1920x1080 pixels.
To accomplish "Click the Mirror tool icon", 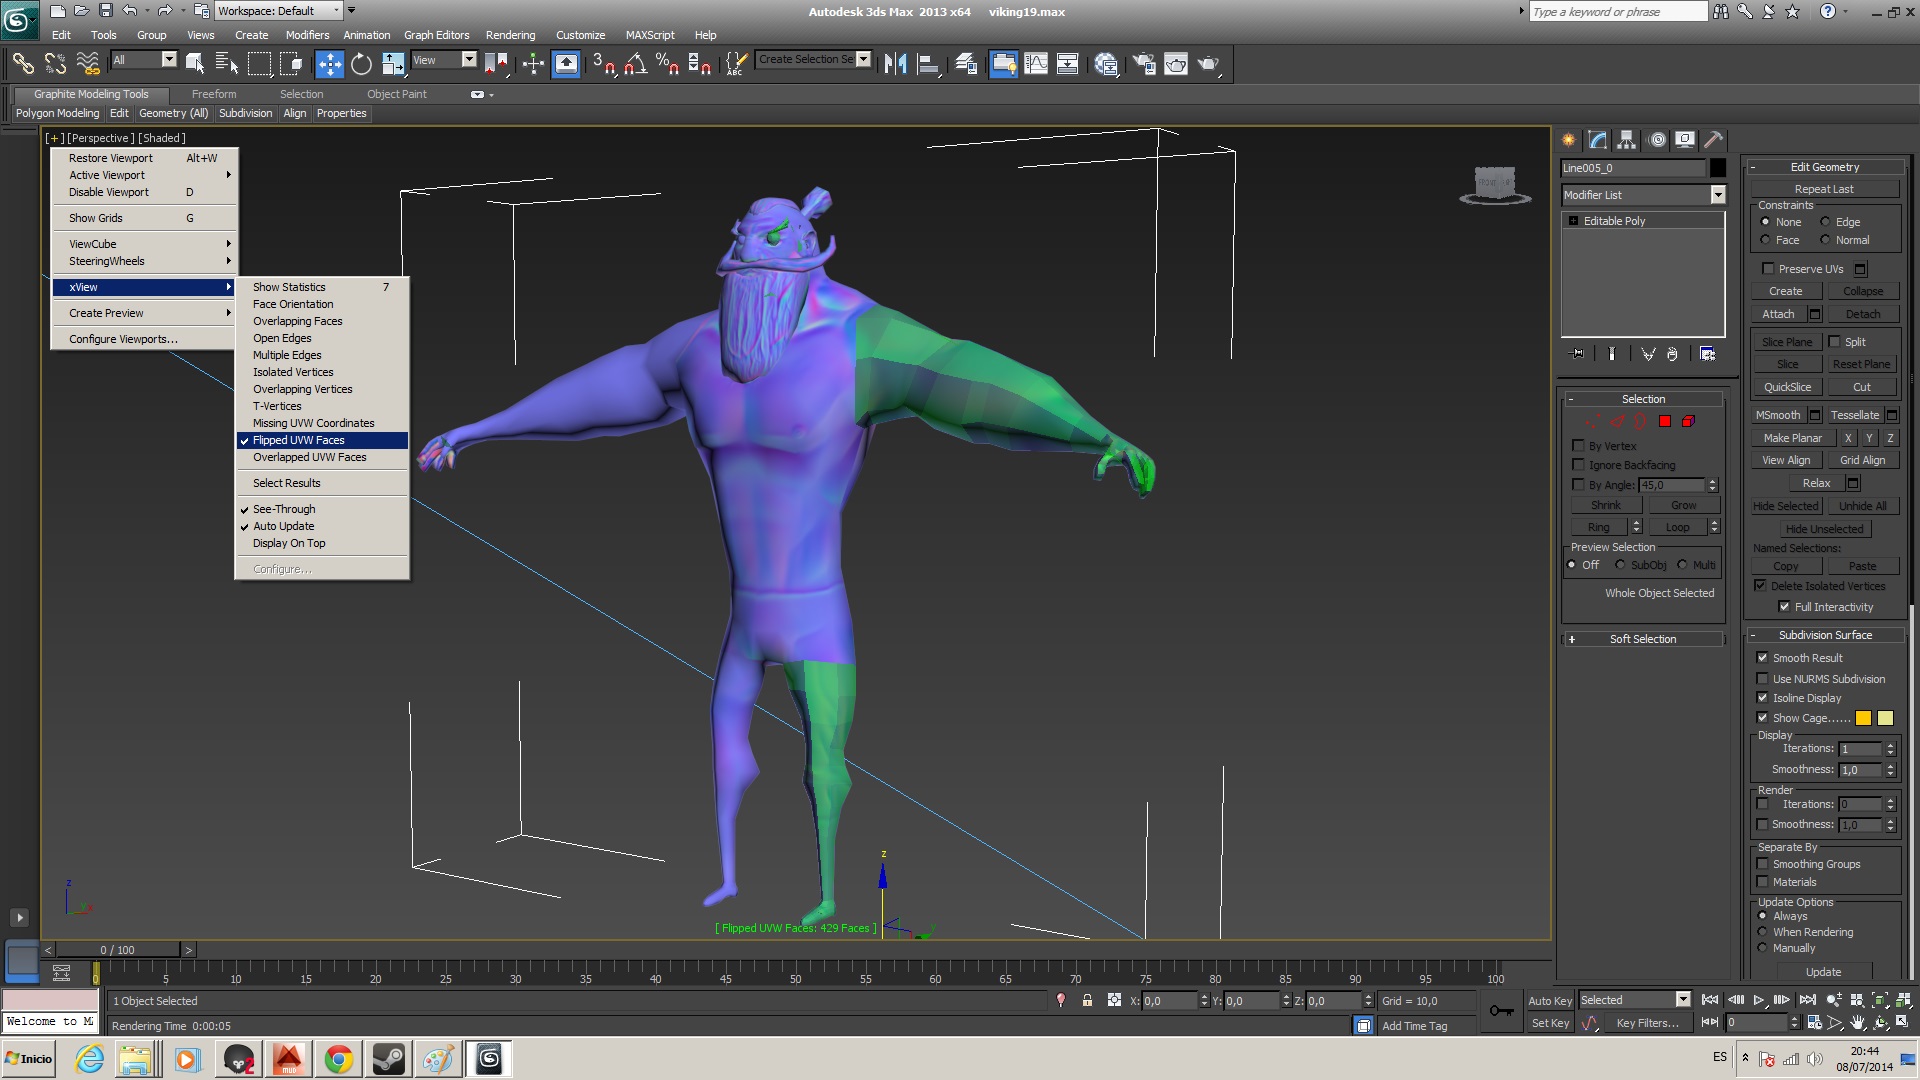I will click(895, 64).
